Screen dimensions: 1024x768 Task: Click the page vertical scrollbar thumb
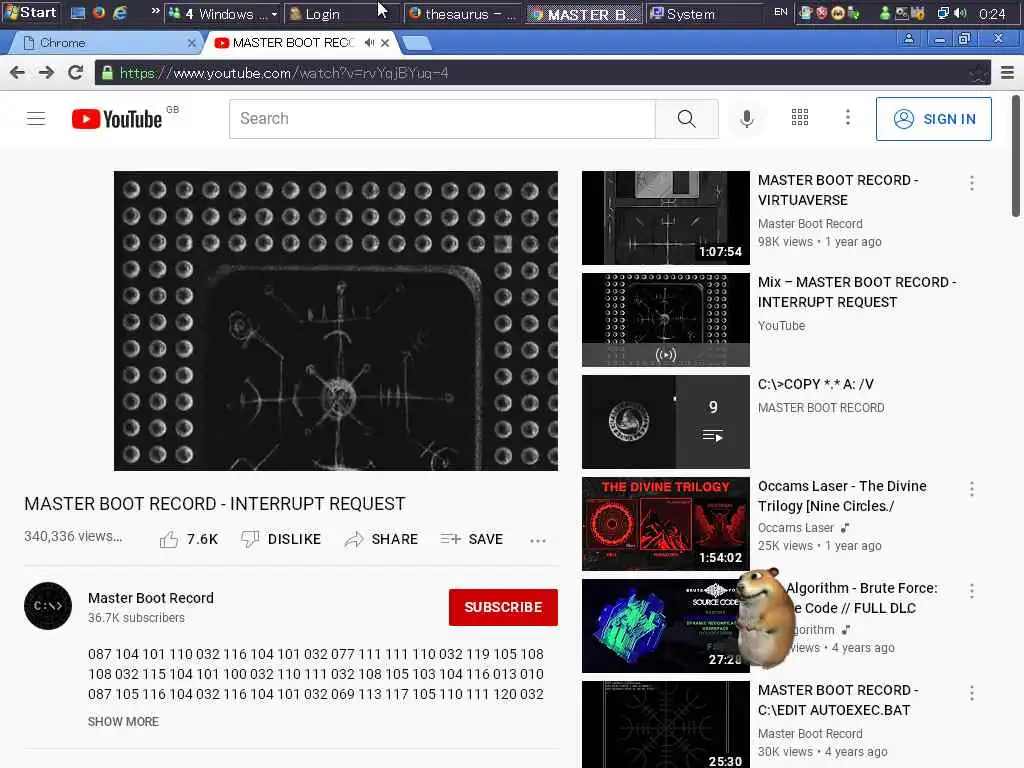click(1016, 156)
